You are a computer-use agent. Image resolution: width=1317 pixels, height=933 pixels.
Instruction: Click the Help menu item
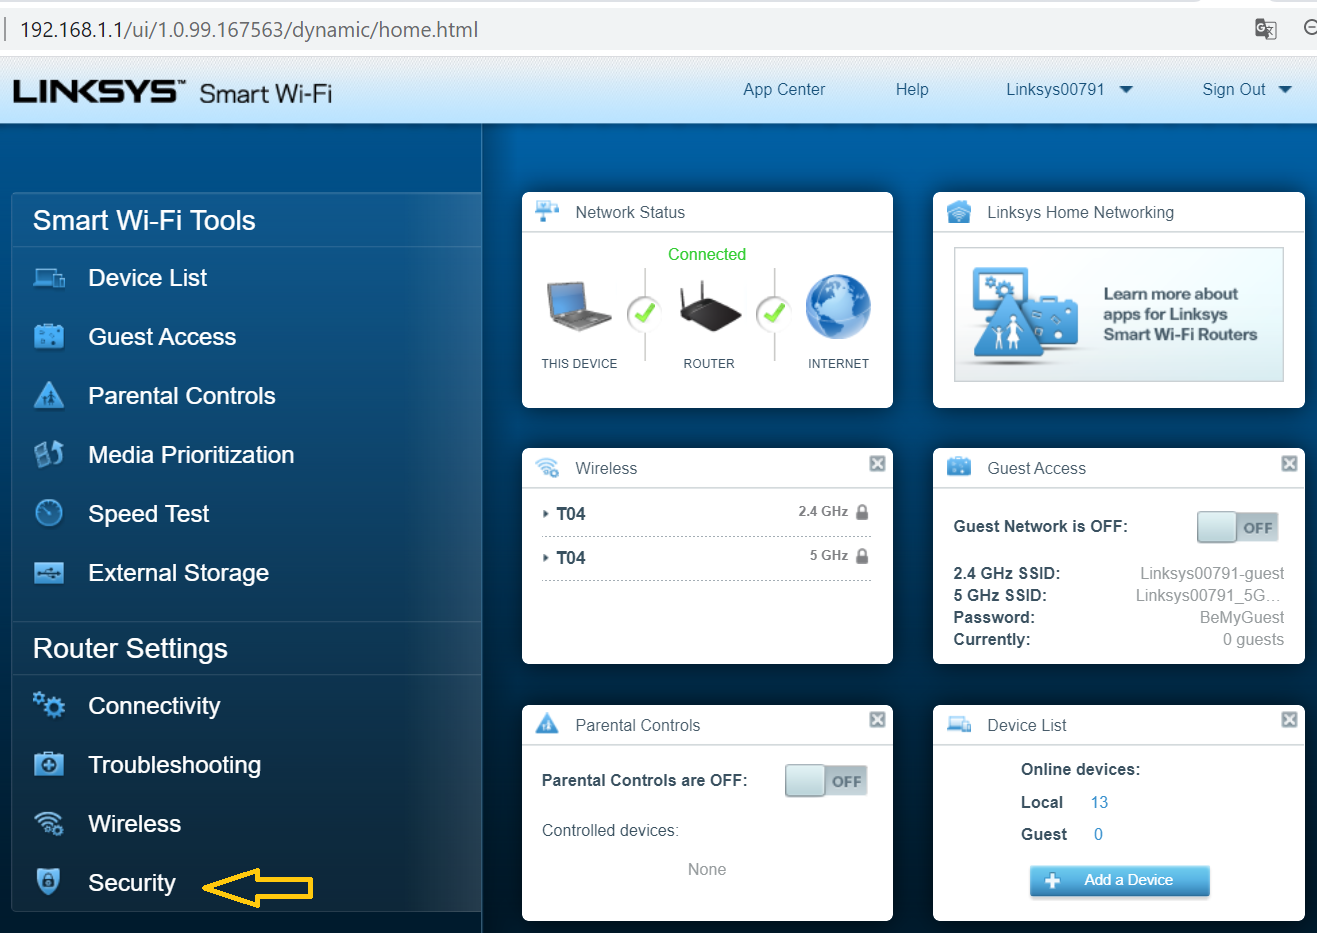[912, 90]
